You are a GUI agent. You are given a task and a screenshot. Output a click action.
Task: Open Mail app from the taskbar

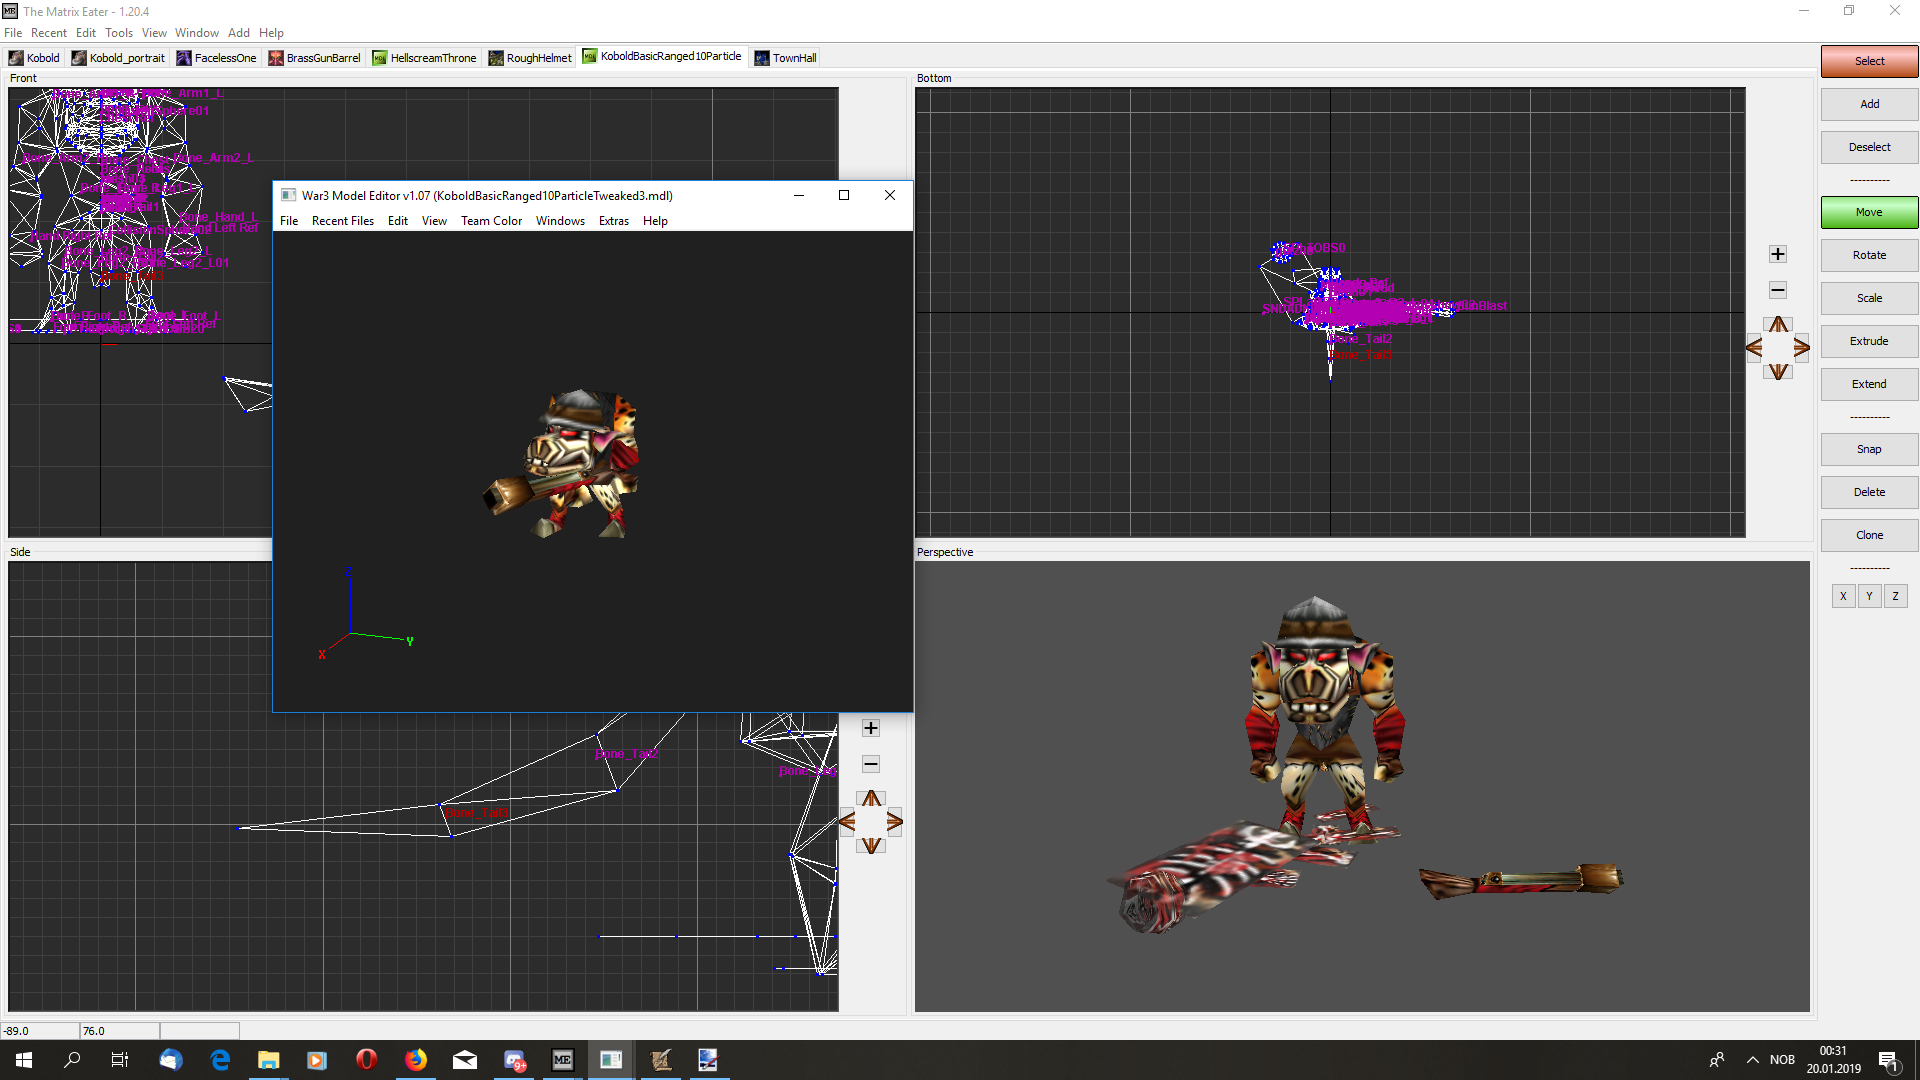pos(465,1060)
